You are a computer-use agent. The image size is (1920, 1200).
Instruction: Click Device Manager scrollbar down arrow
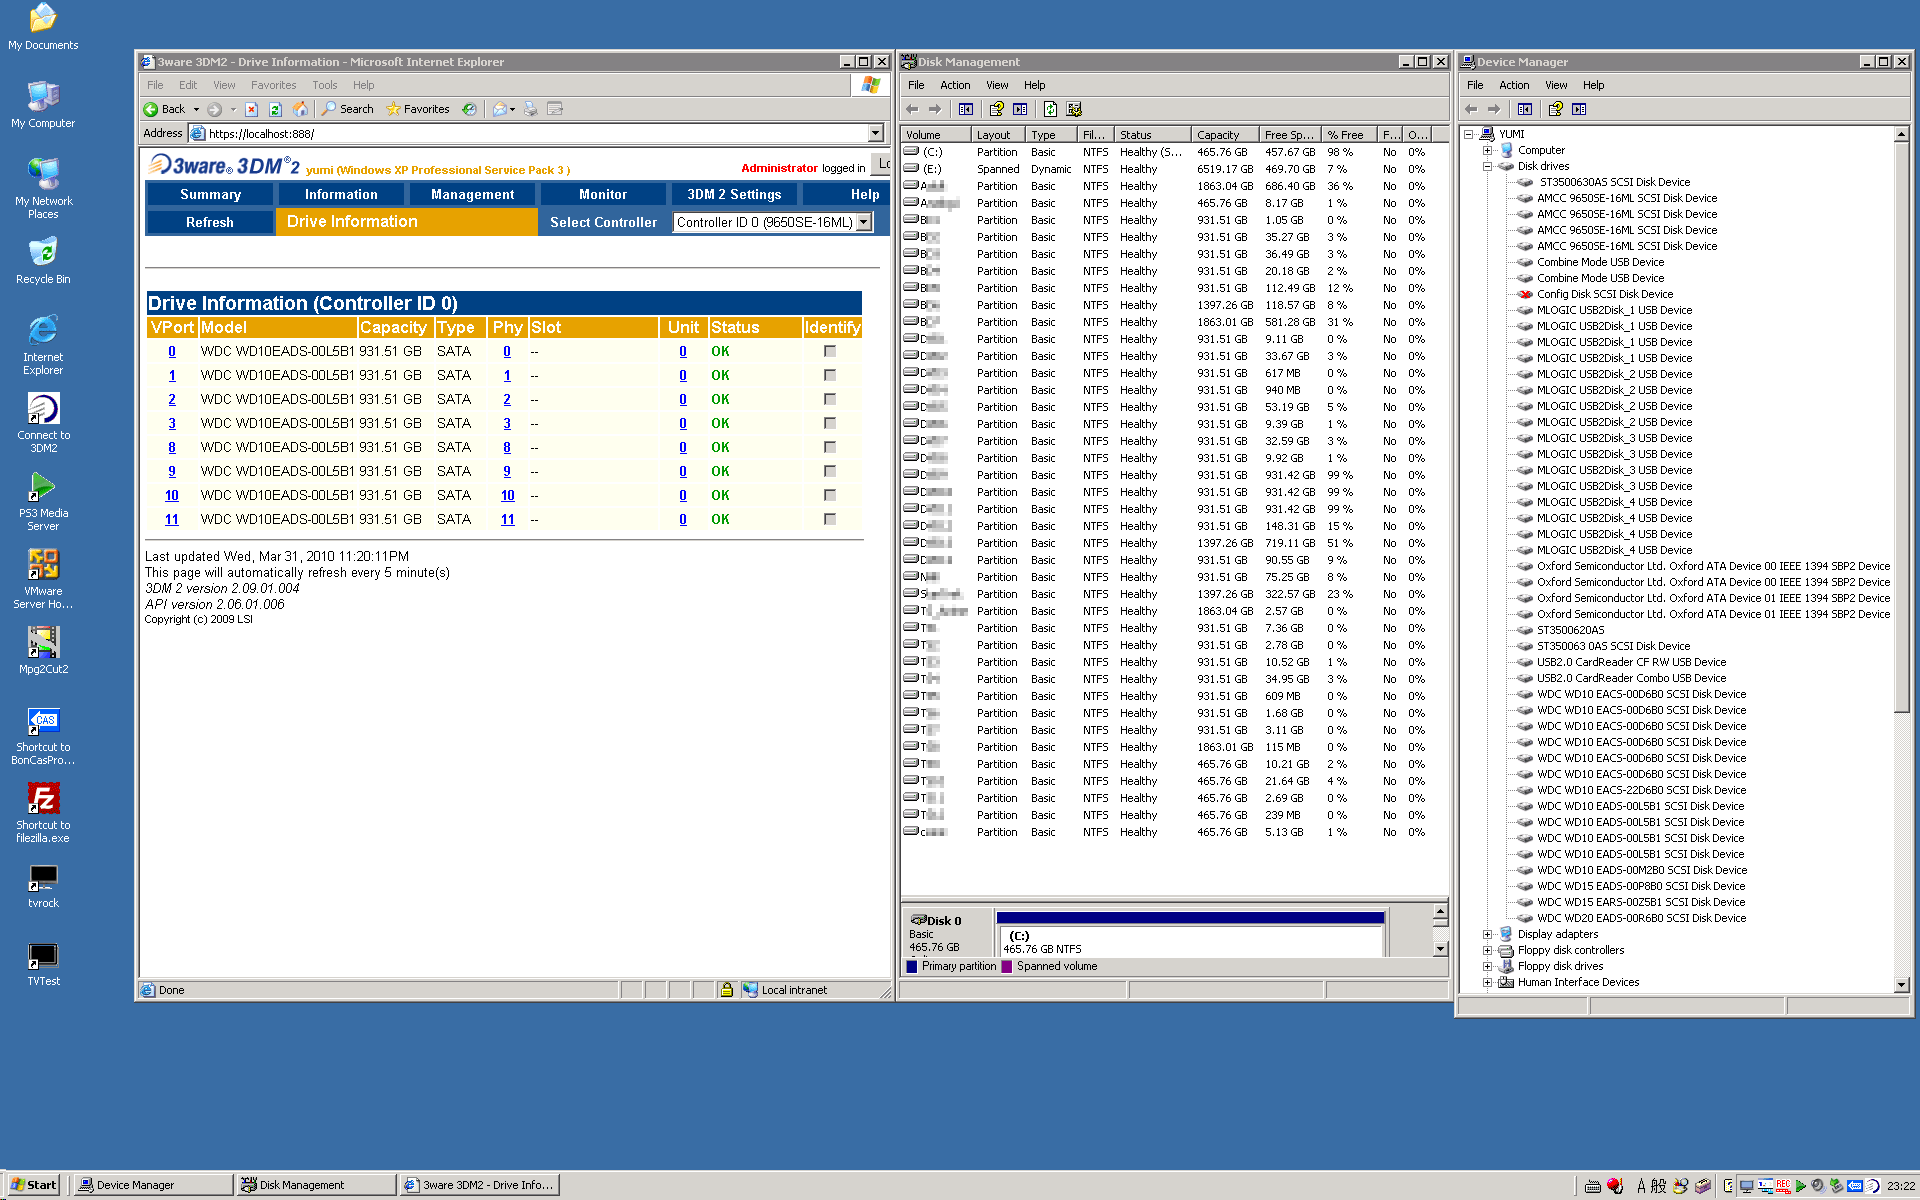click(x=1901, y=985)
